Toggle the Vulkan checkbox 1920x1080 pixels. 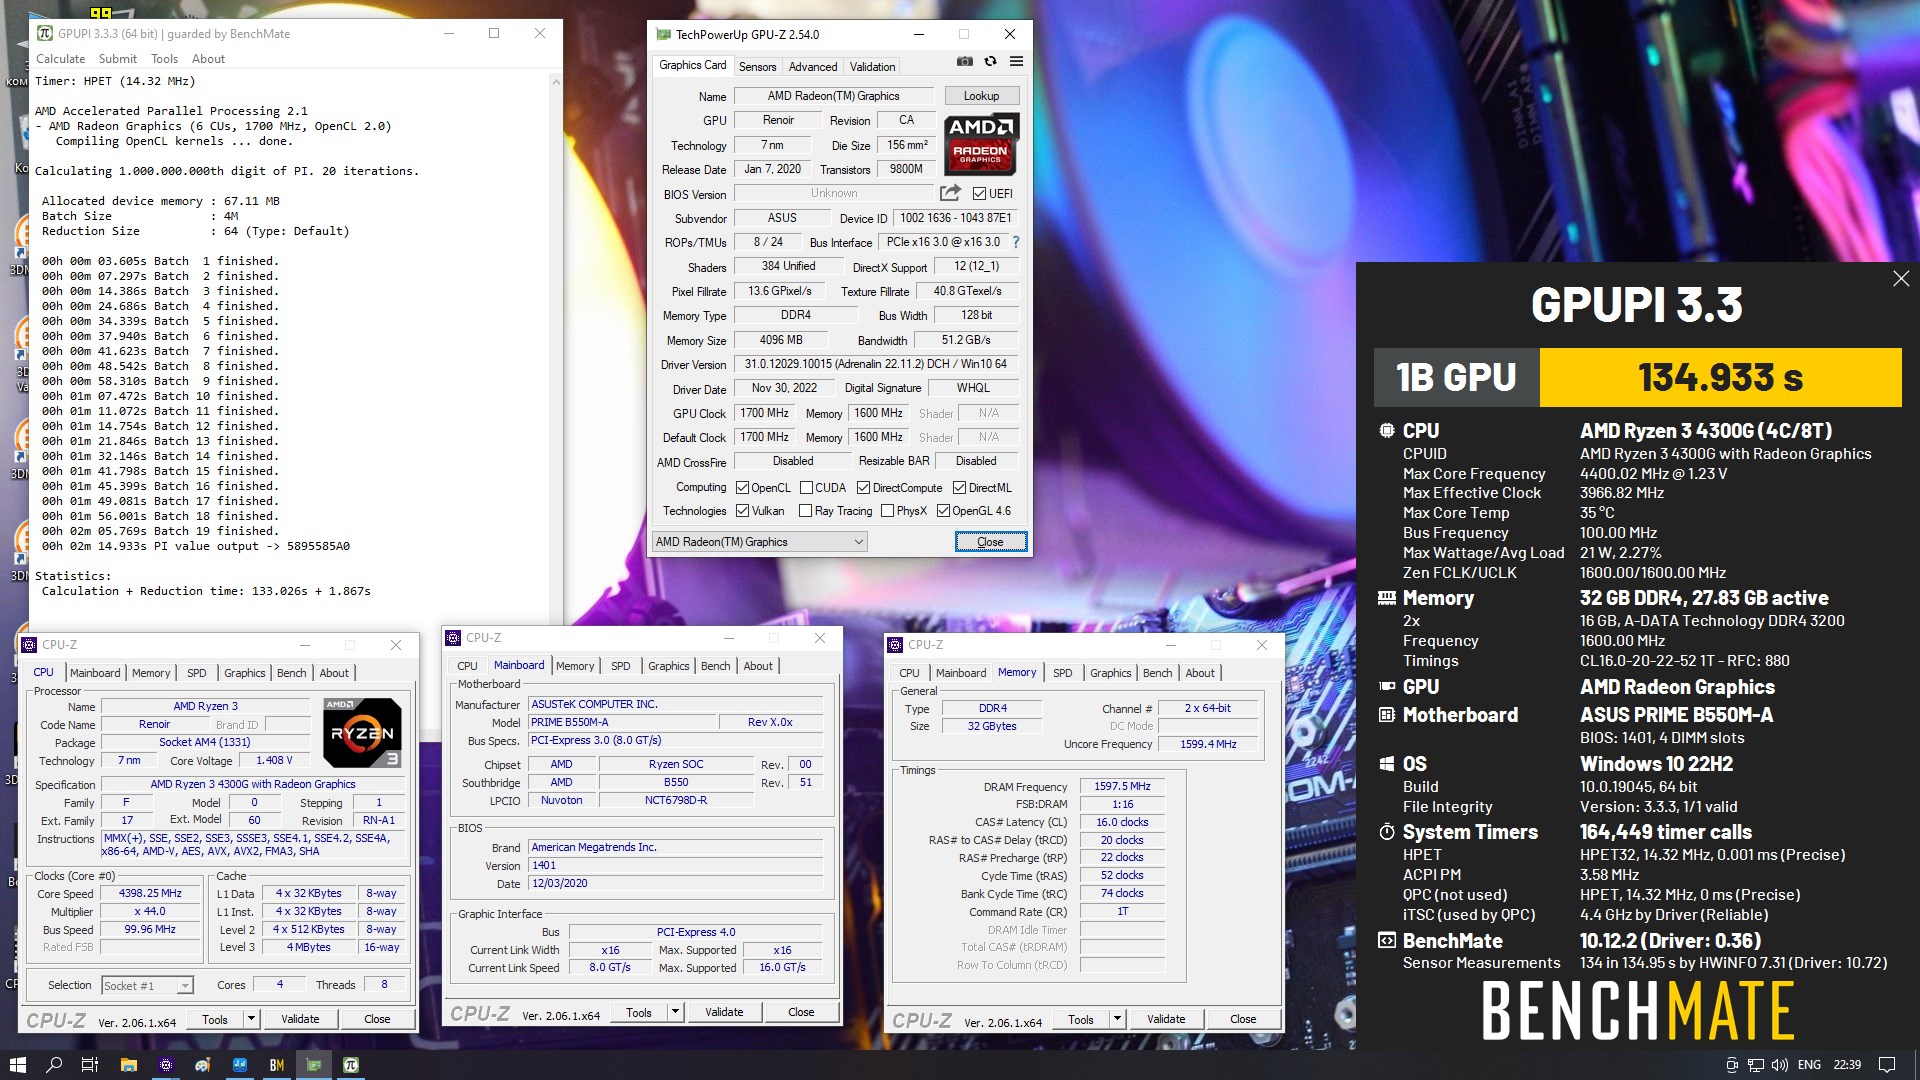(742, 511)
